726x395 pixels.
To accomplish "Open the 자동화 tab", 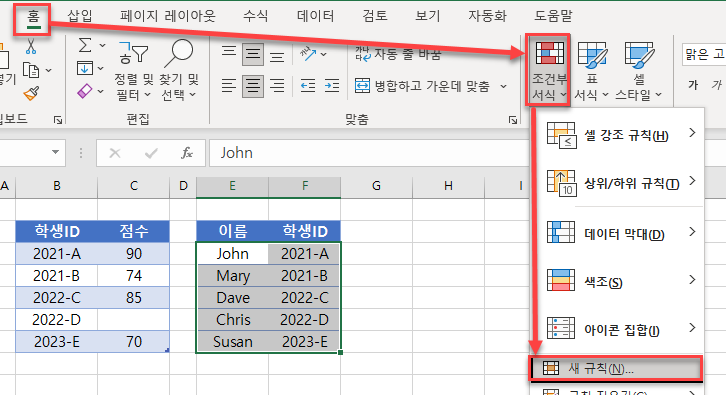I will pyautogui.click(x=487, y=16).
